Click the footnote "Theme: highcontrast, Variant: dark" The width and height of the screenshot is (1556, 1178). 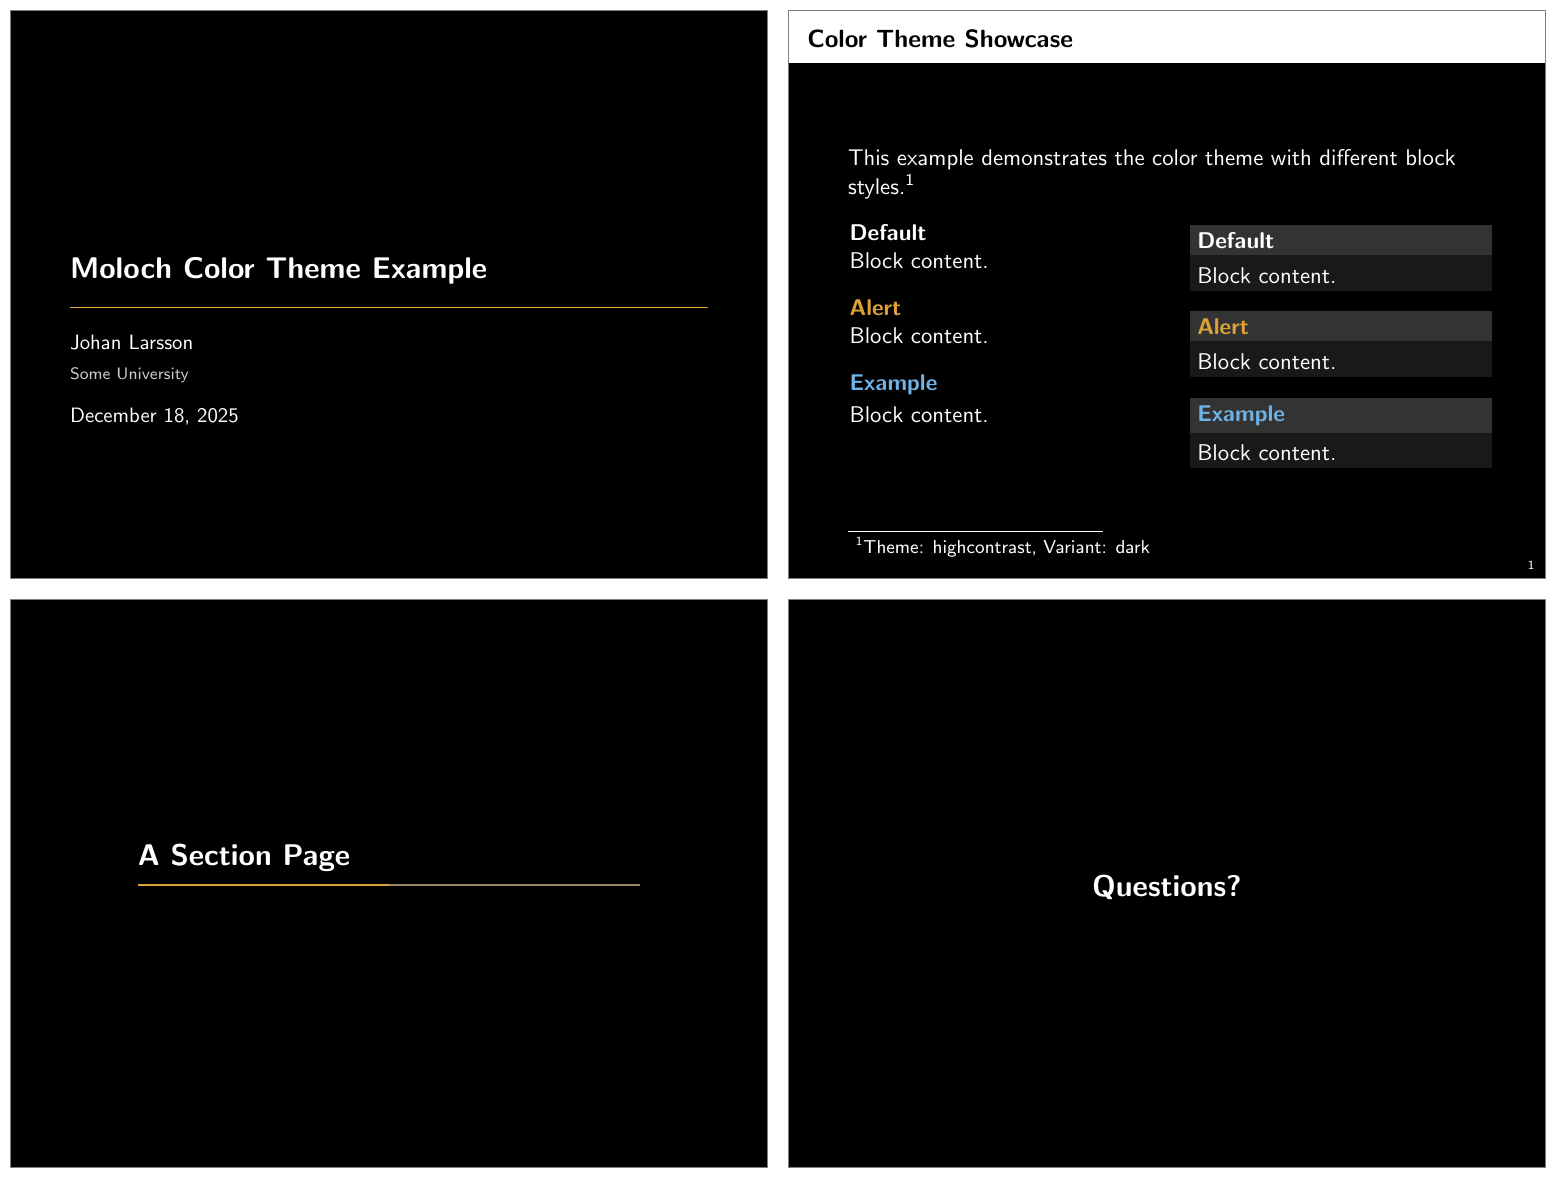point(1005,548)
